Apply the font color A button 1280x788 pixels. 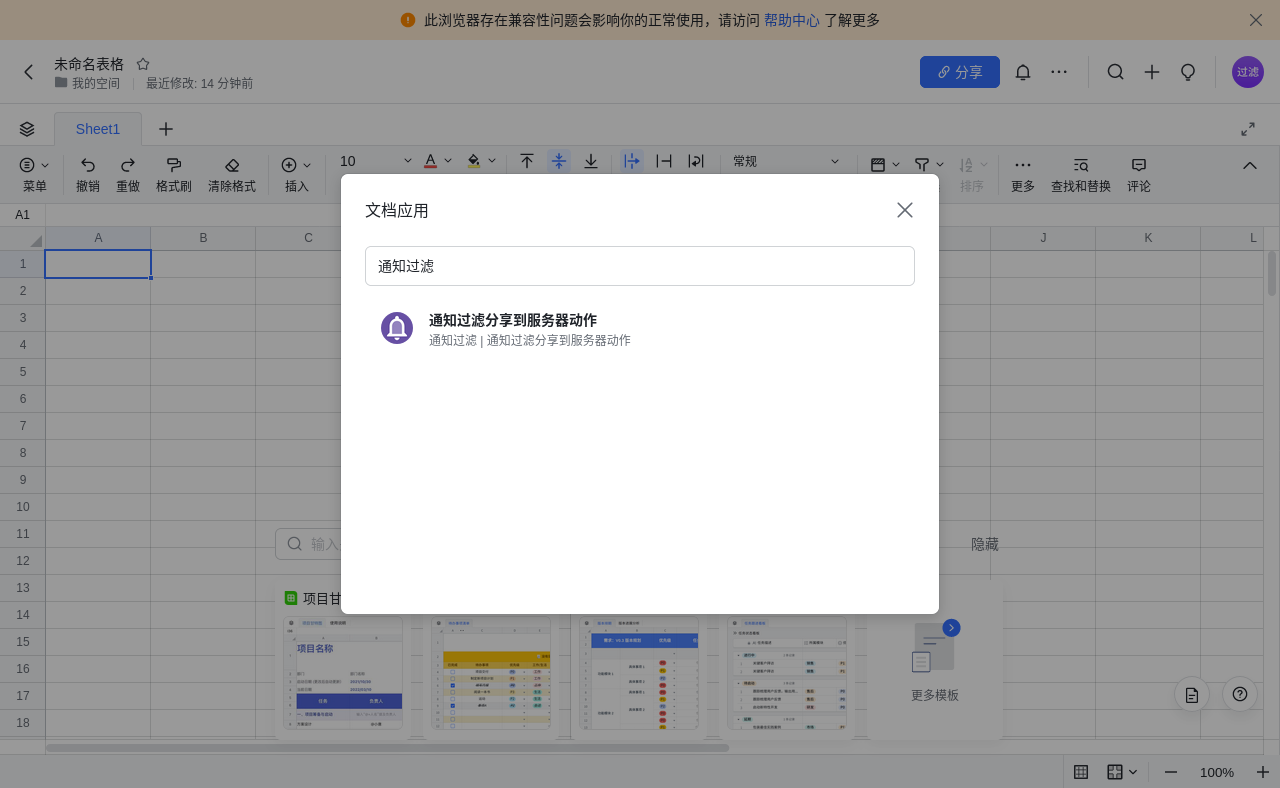click(430, 161)
